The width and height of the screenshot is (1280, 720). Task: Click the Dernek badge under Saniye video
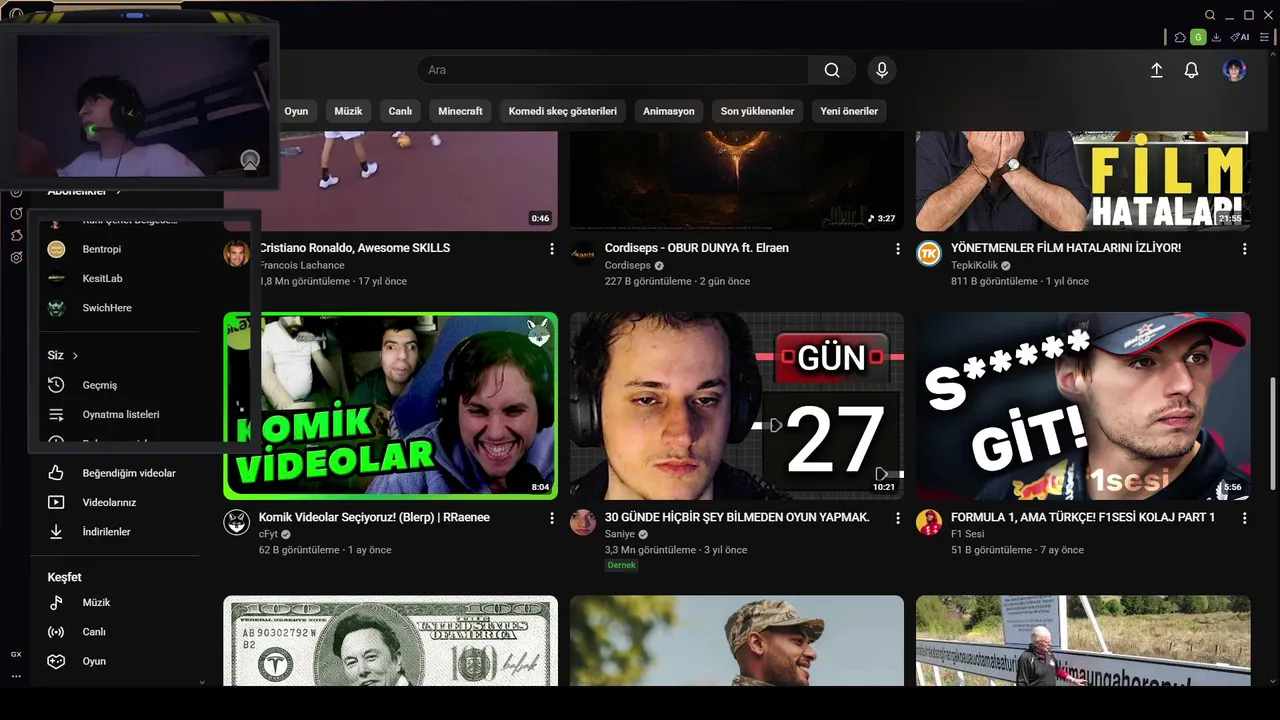pyautogui.click(x=622, y=565)
